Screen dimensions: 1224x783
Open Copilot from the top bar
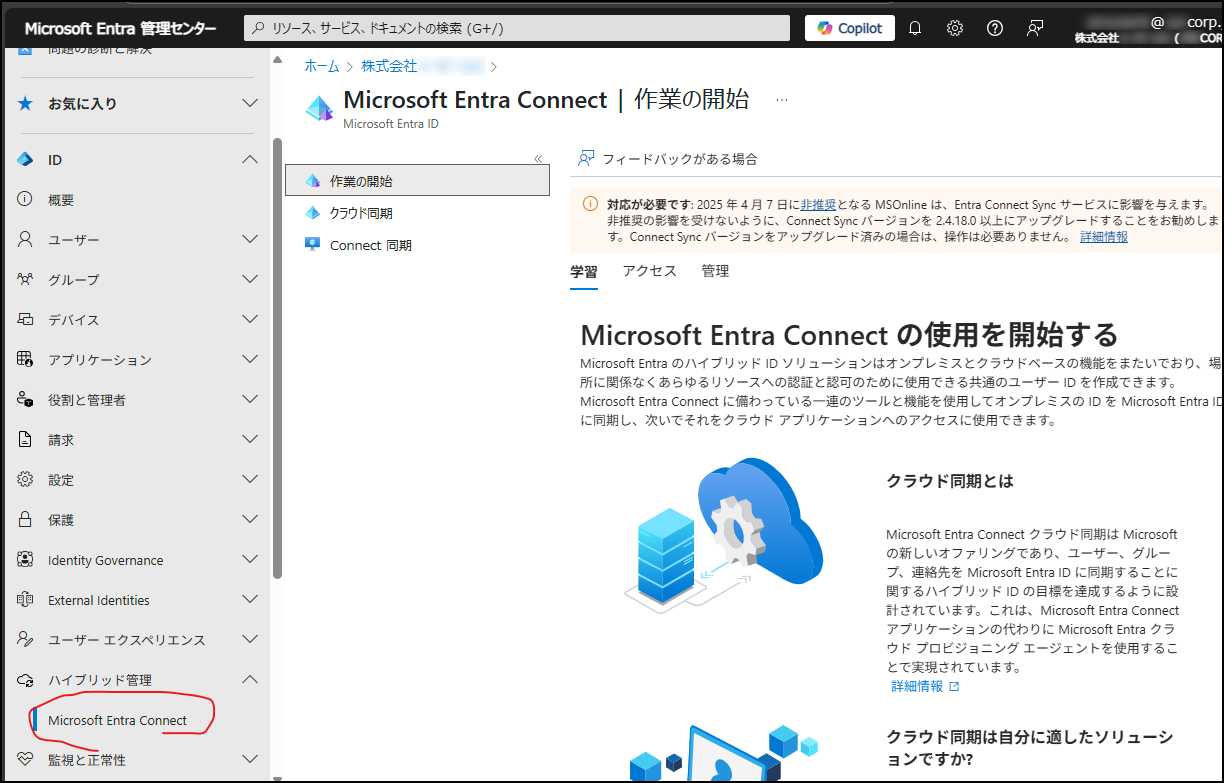coord(849,27)
